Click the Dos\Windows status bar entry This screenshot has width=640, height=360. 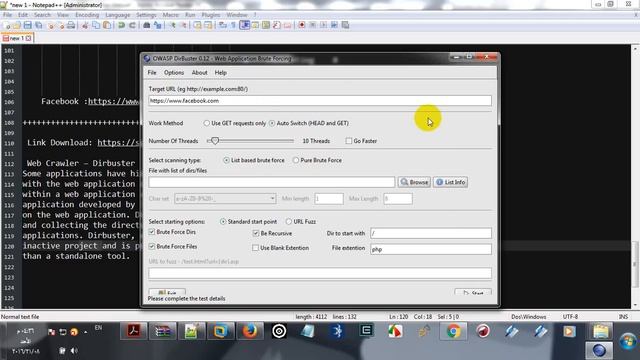[x=529, y=317]
